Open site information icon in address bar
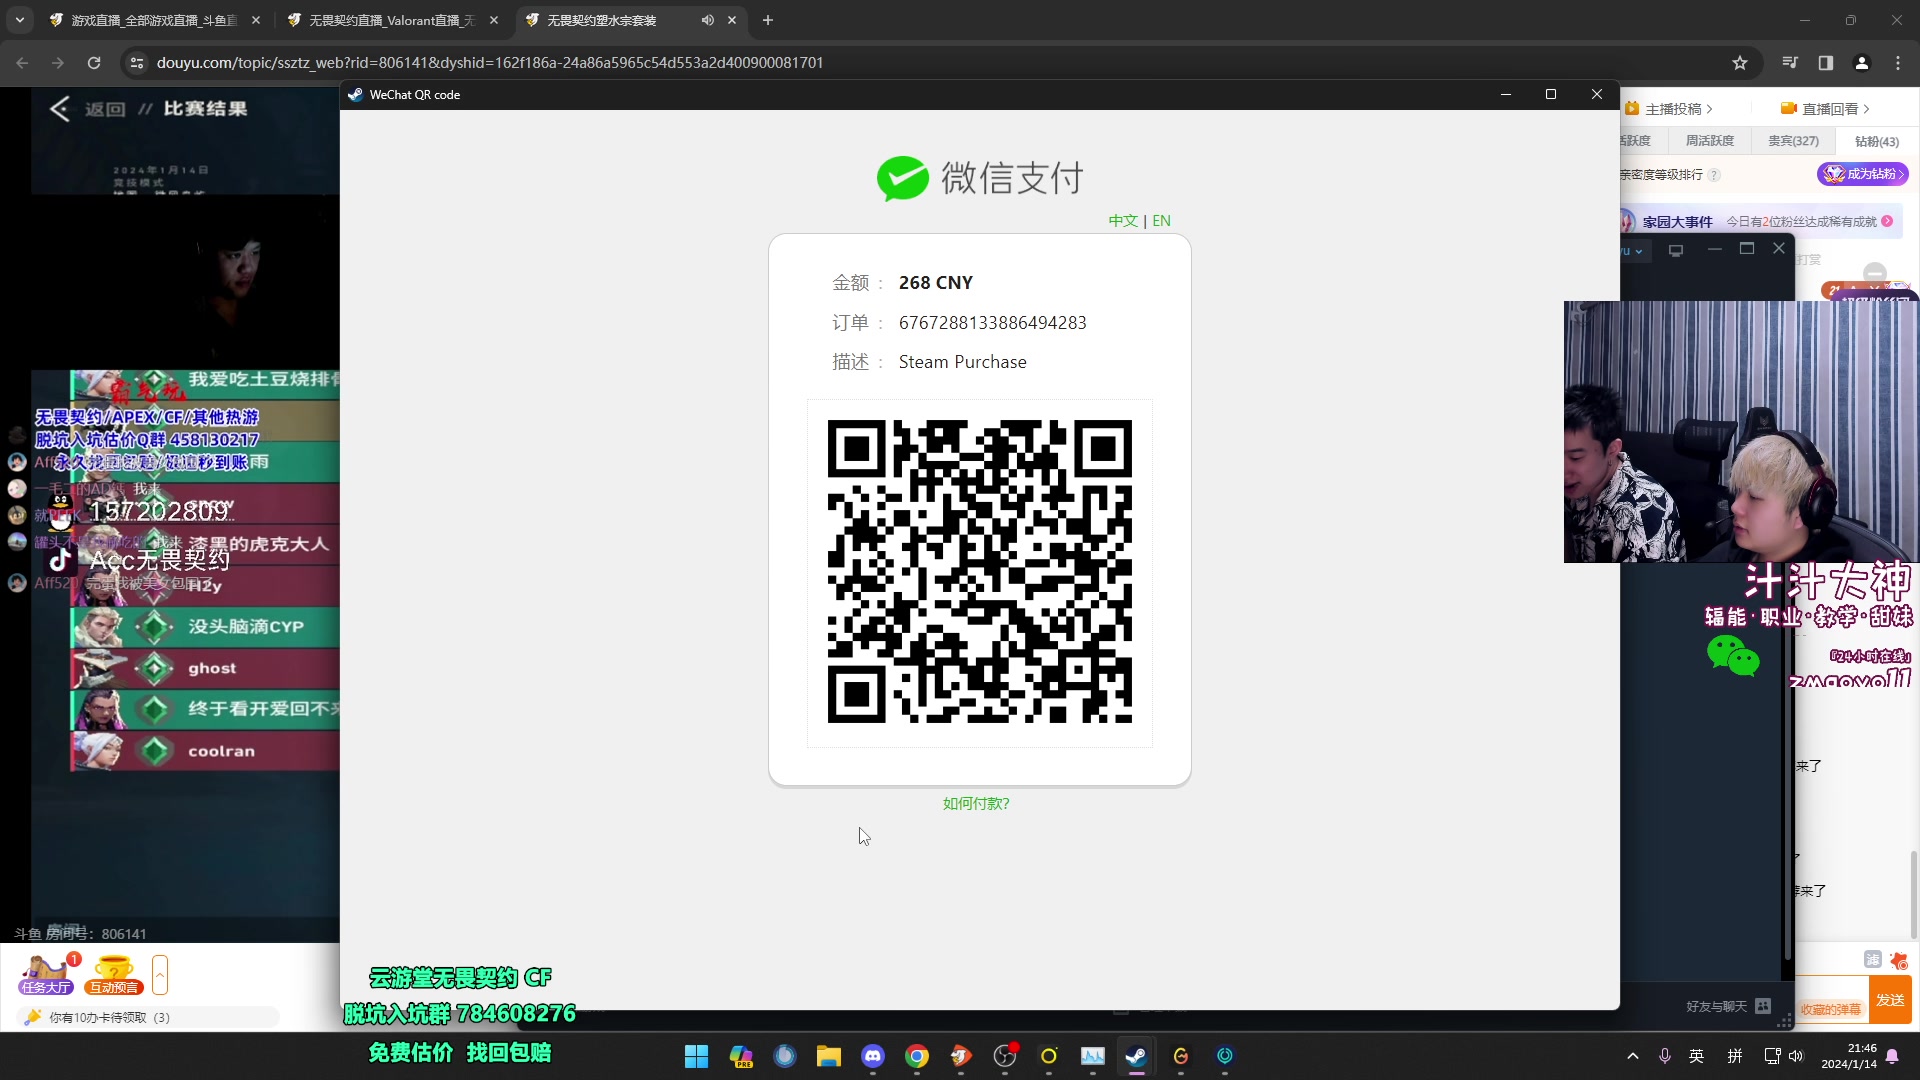Image resolution: width=1920 pixels, height=1080 pixels. tap(137, 62)
